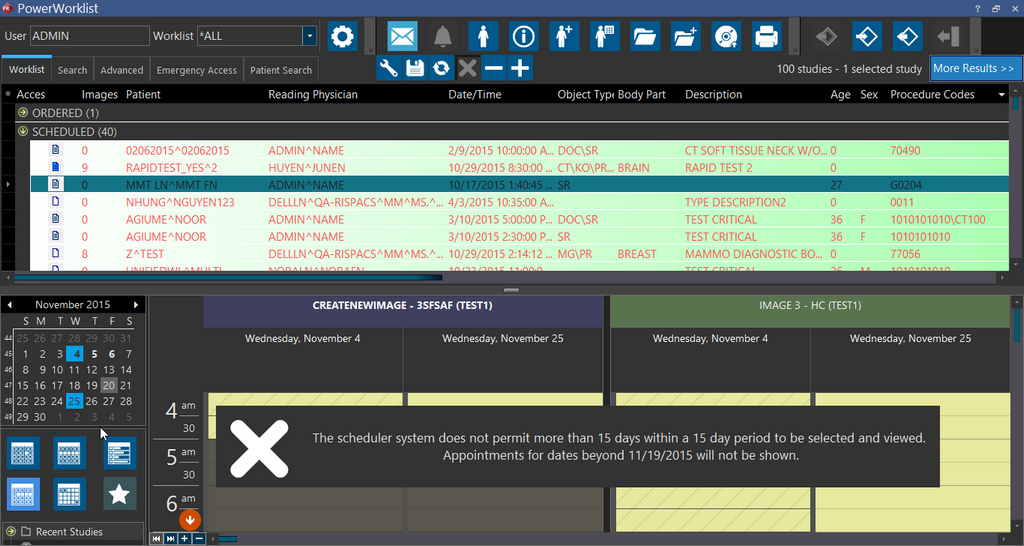Collapse the SCHEDULED (40) group
The height and width of the screenshot is (546, 1024).
(23, 132)
